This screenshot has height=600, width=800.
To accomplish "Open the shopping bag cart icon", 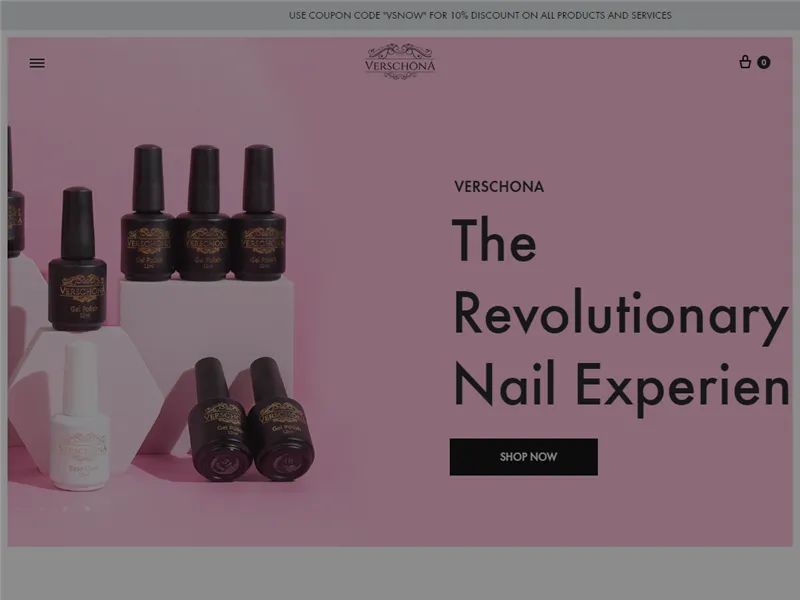I will click(x=745, y=62).
